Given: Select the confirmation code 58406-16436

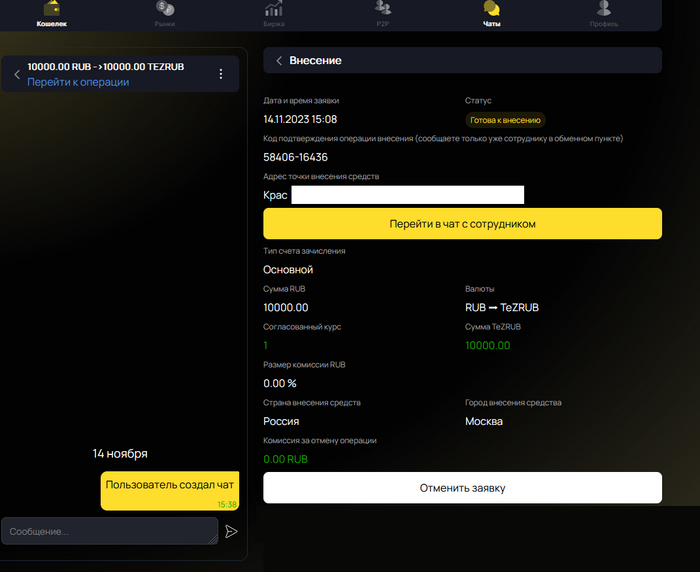Looking at the screenshot, I should coord(296,157).
